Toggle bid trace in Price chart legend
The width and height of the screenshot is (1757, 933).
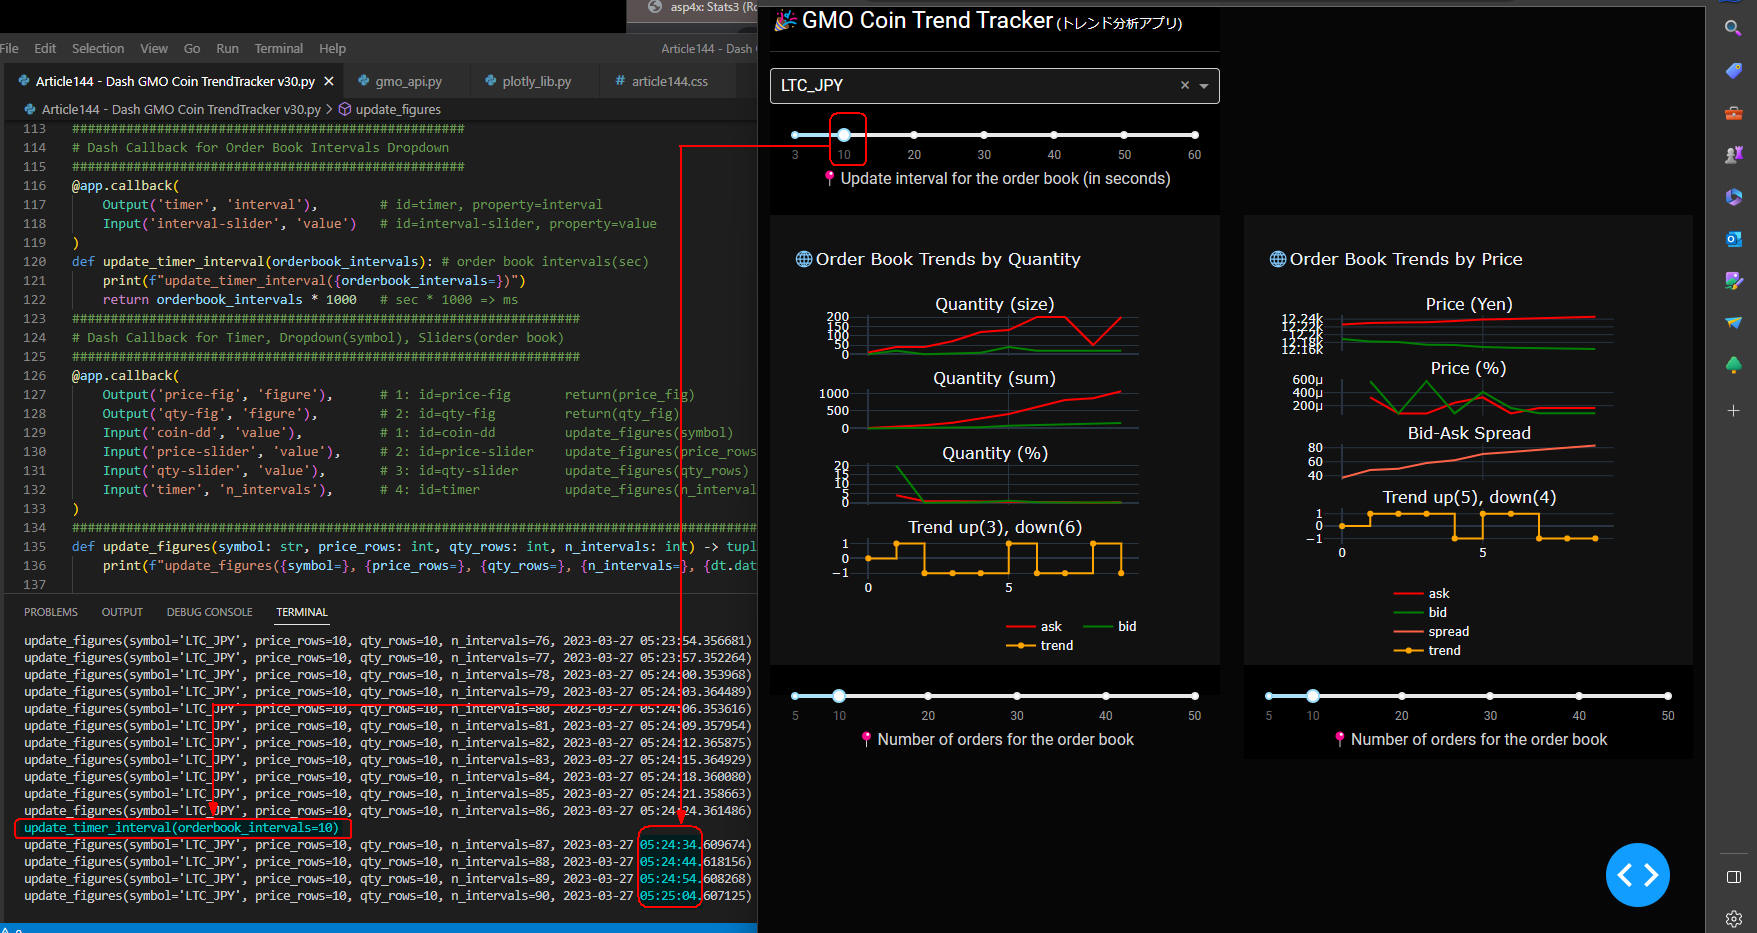[x=1421, y=612]
